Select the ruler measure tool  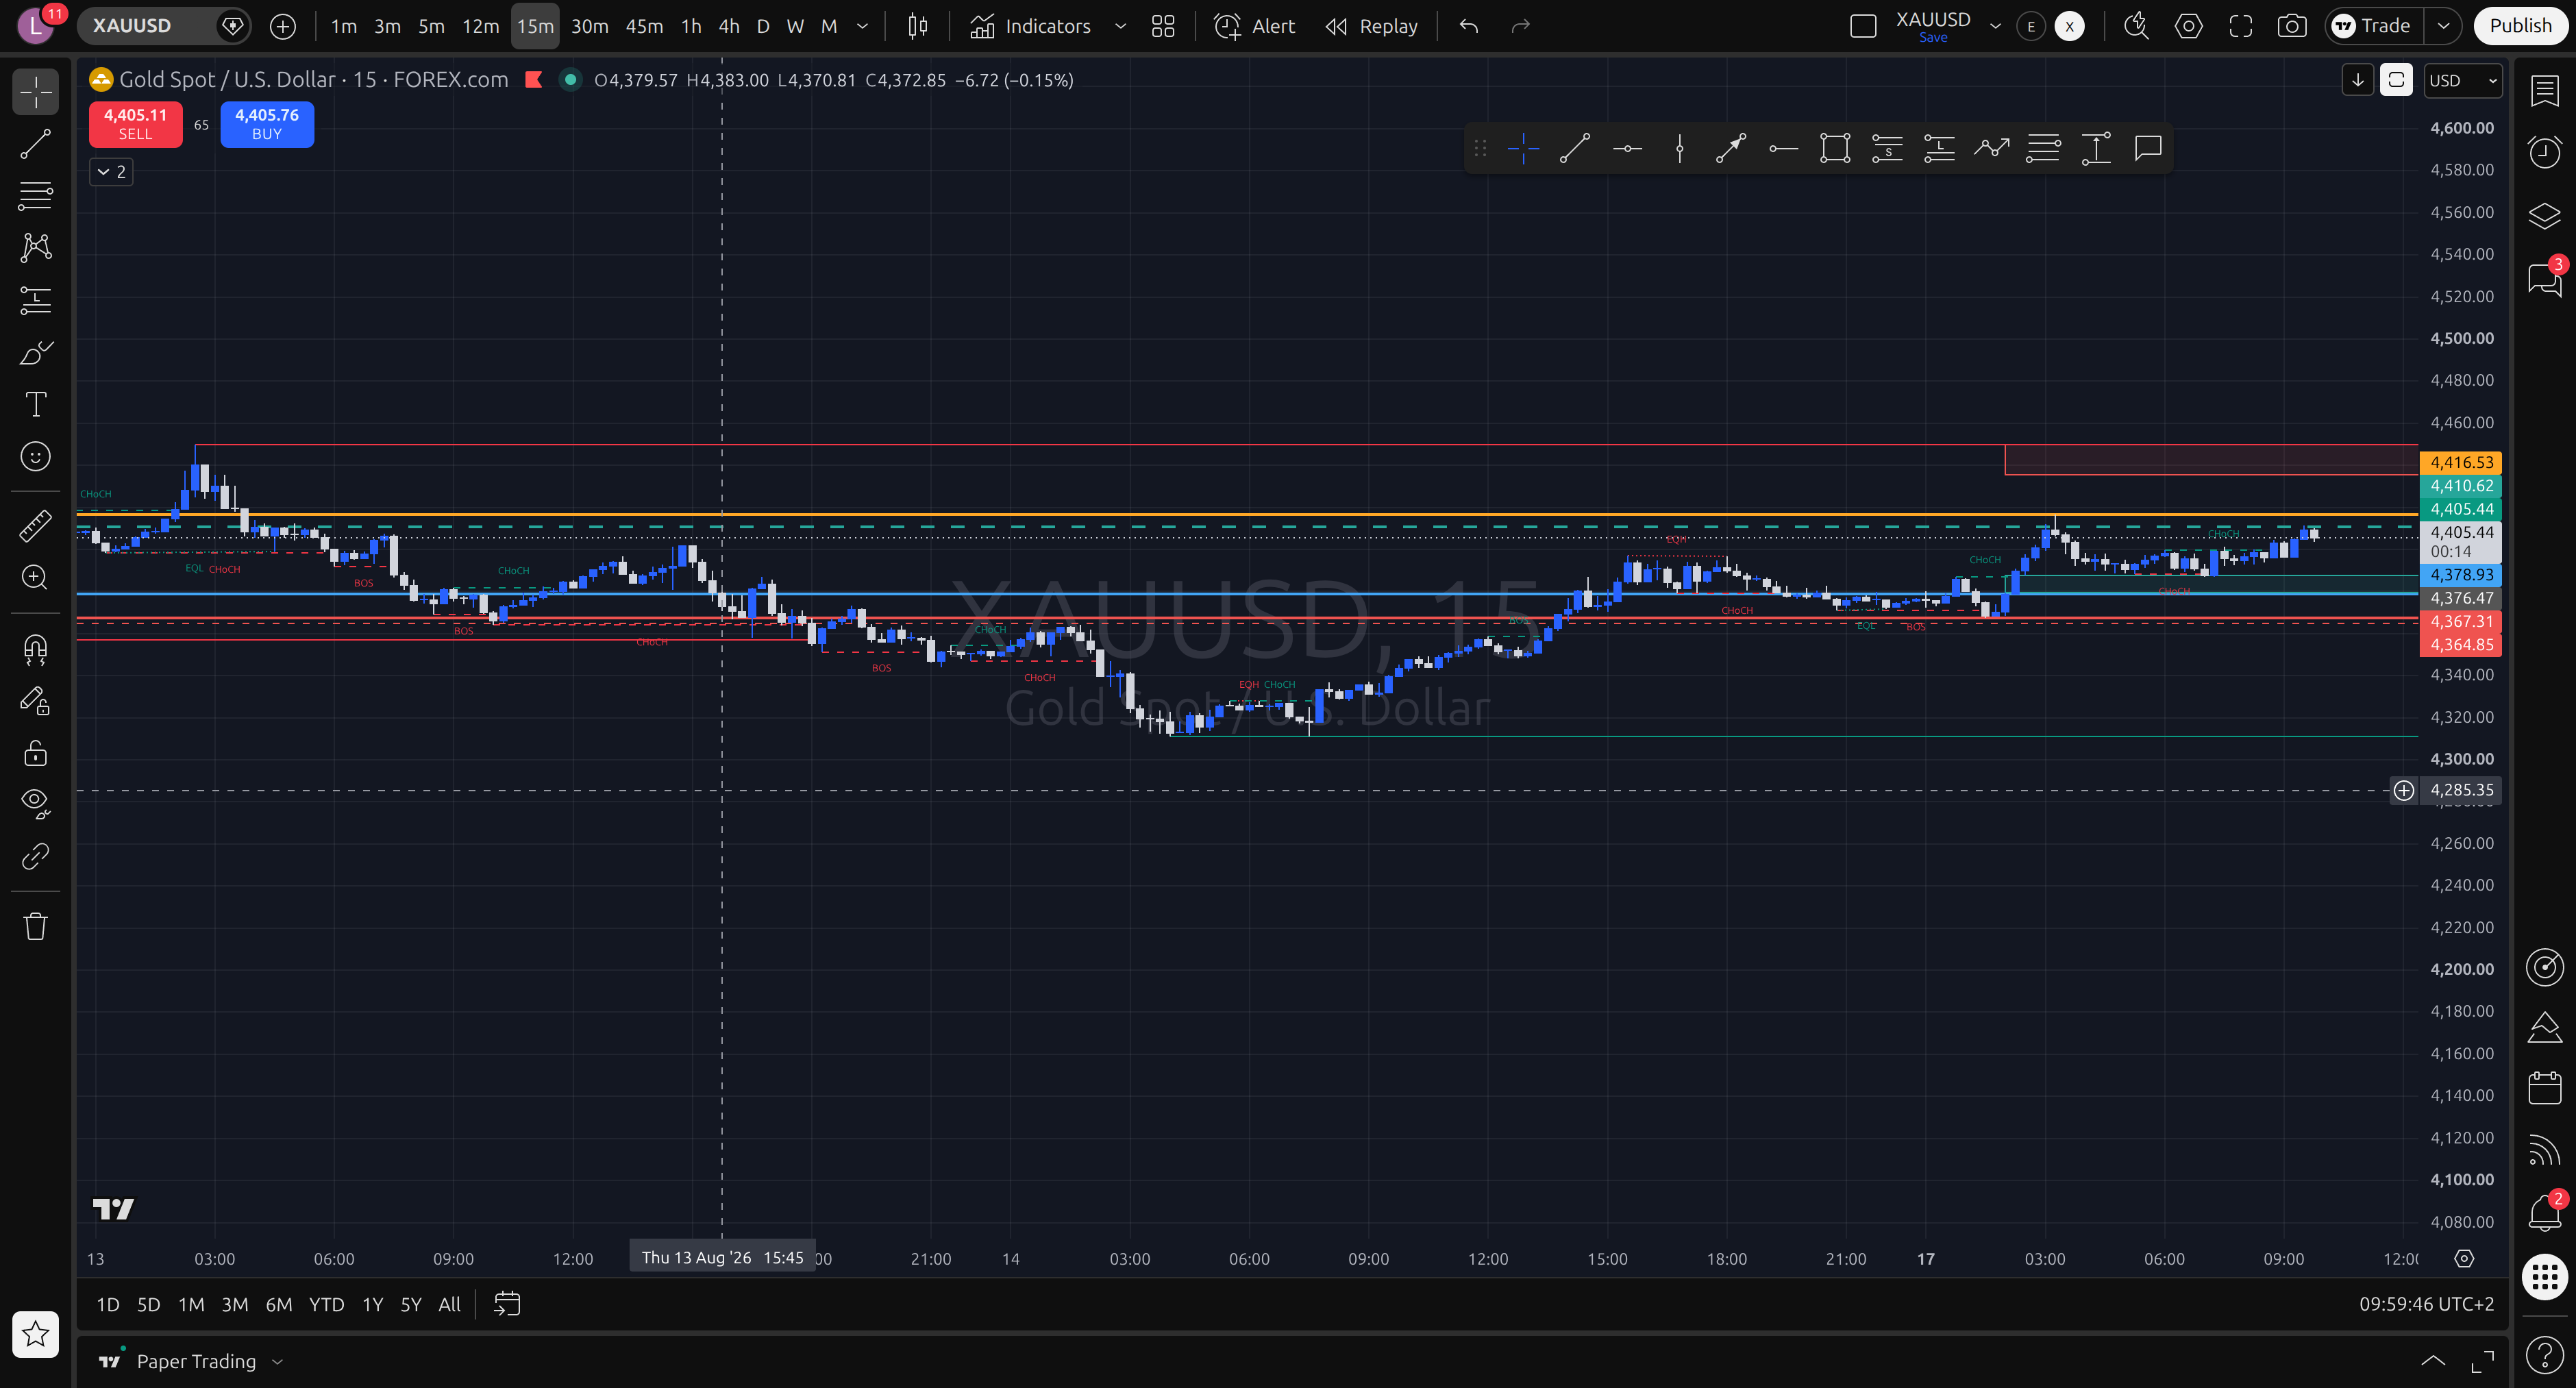pos(36,525)
